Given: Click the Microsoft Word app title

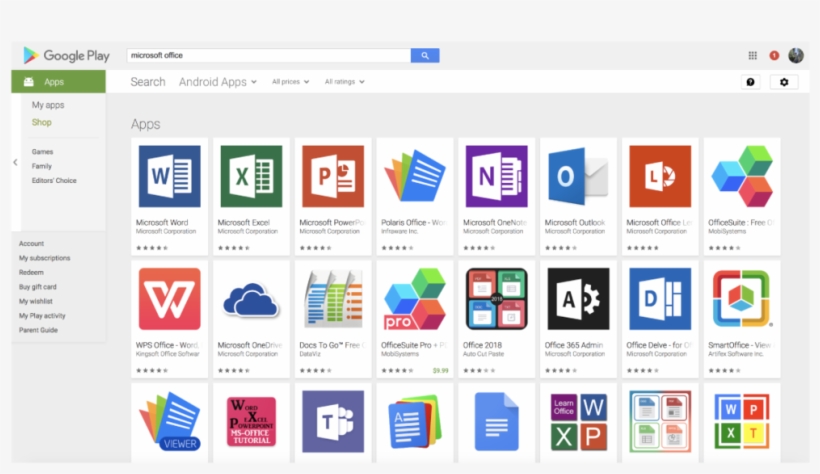Looking at the screenshot, I should 162,222.
